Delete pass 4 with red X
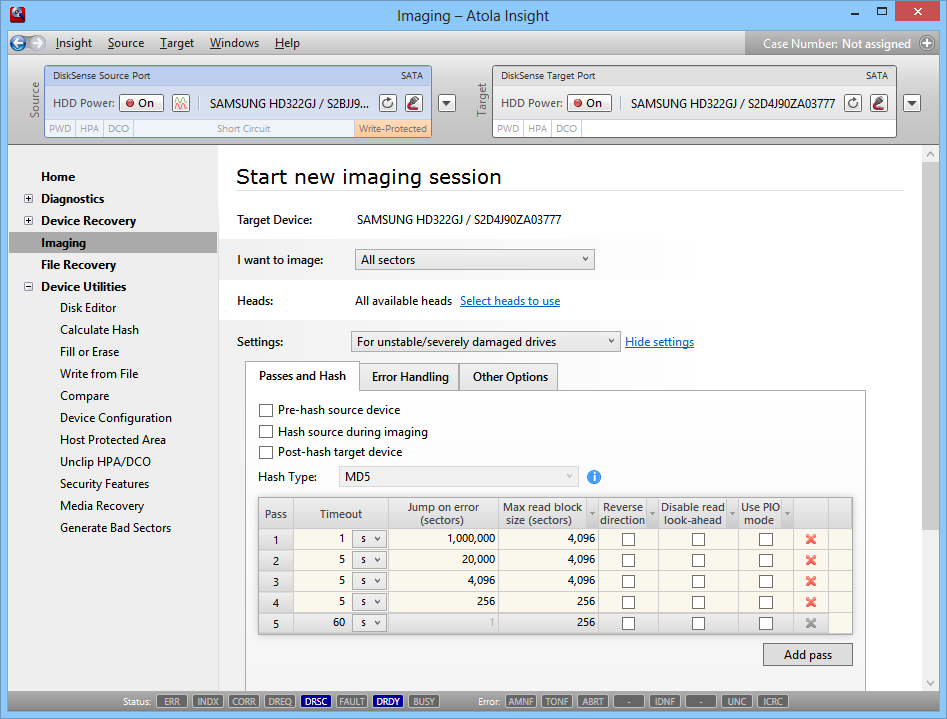Screen dimensions: 947x719 pos(811,602)
